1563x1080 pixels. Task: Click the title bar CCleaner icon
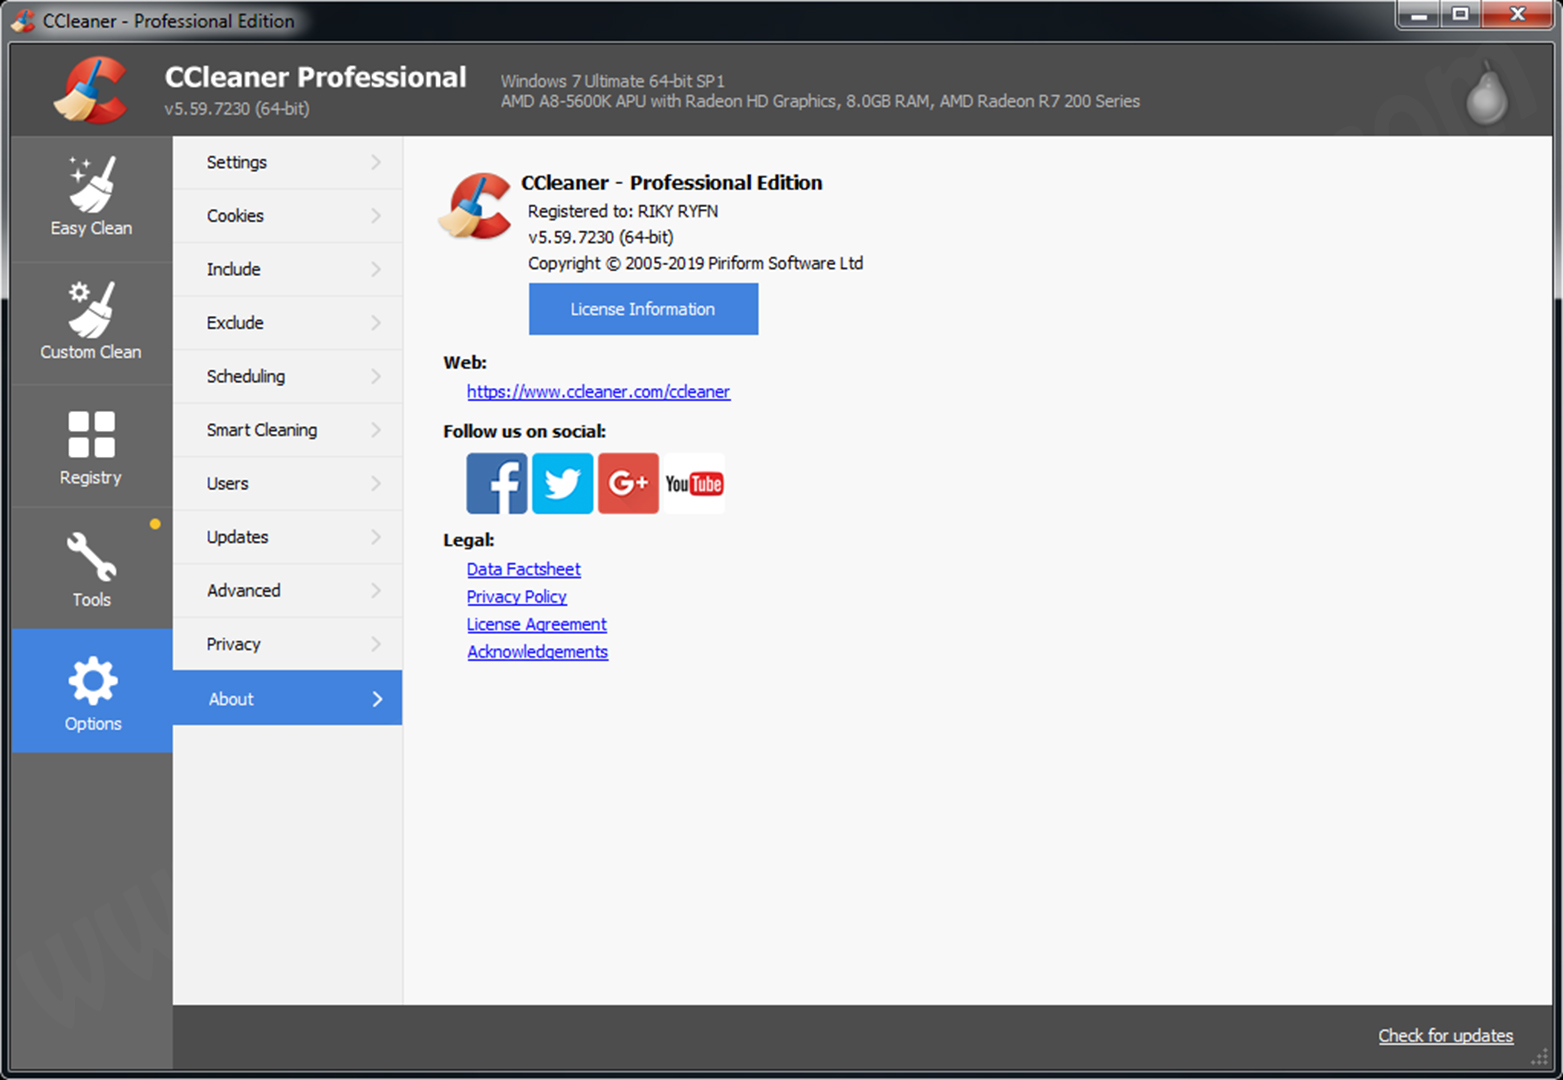click(23, 20)
